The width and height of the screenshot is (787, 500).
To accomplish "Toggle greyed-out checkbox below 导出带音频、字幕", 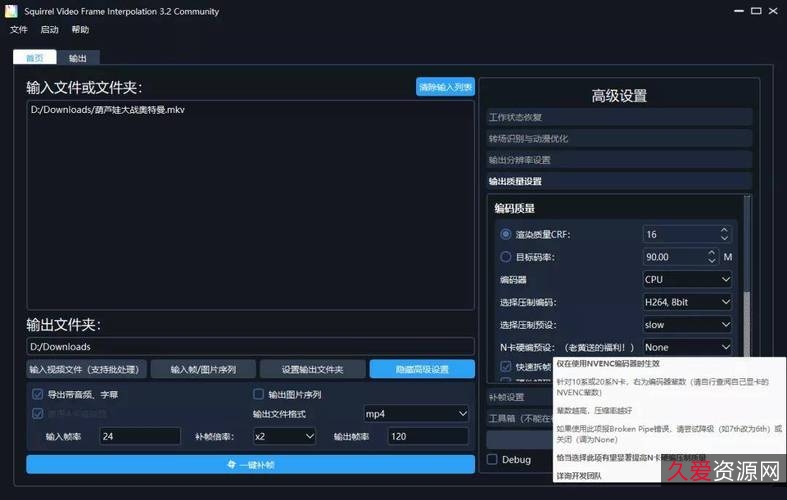I will click(37, 414).
